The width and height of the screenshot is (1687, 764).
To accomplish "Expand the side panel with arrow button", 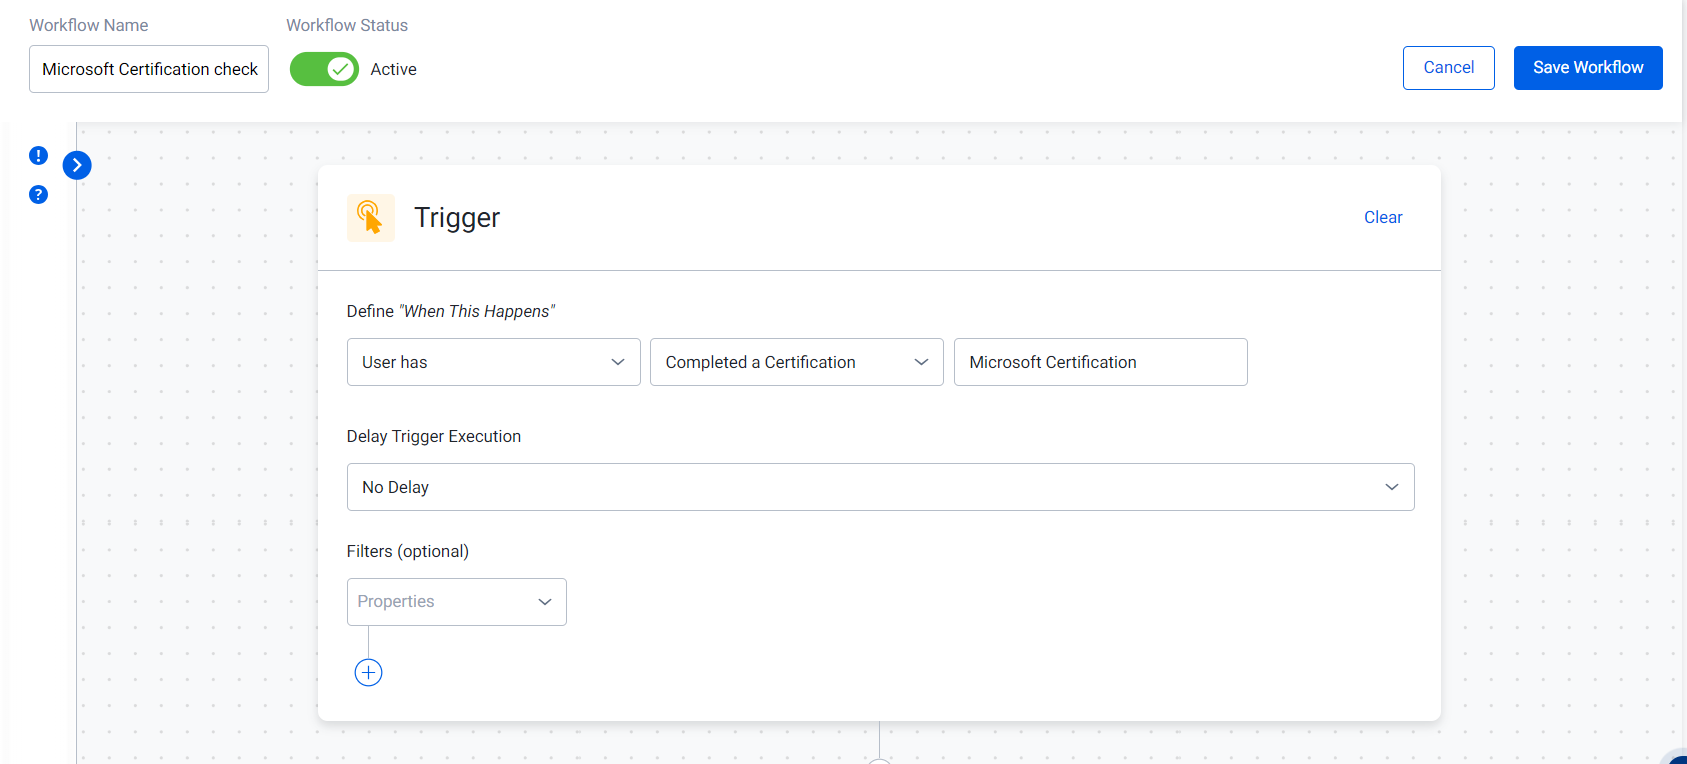I will (x=77, y=165).
